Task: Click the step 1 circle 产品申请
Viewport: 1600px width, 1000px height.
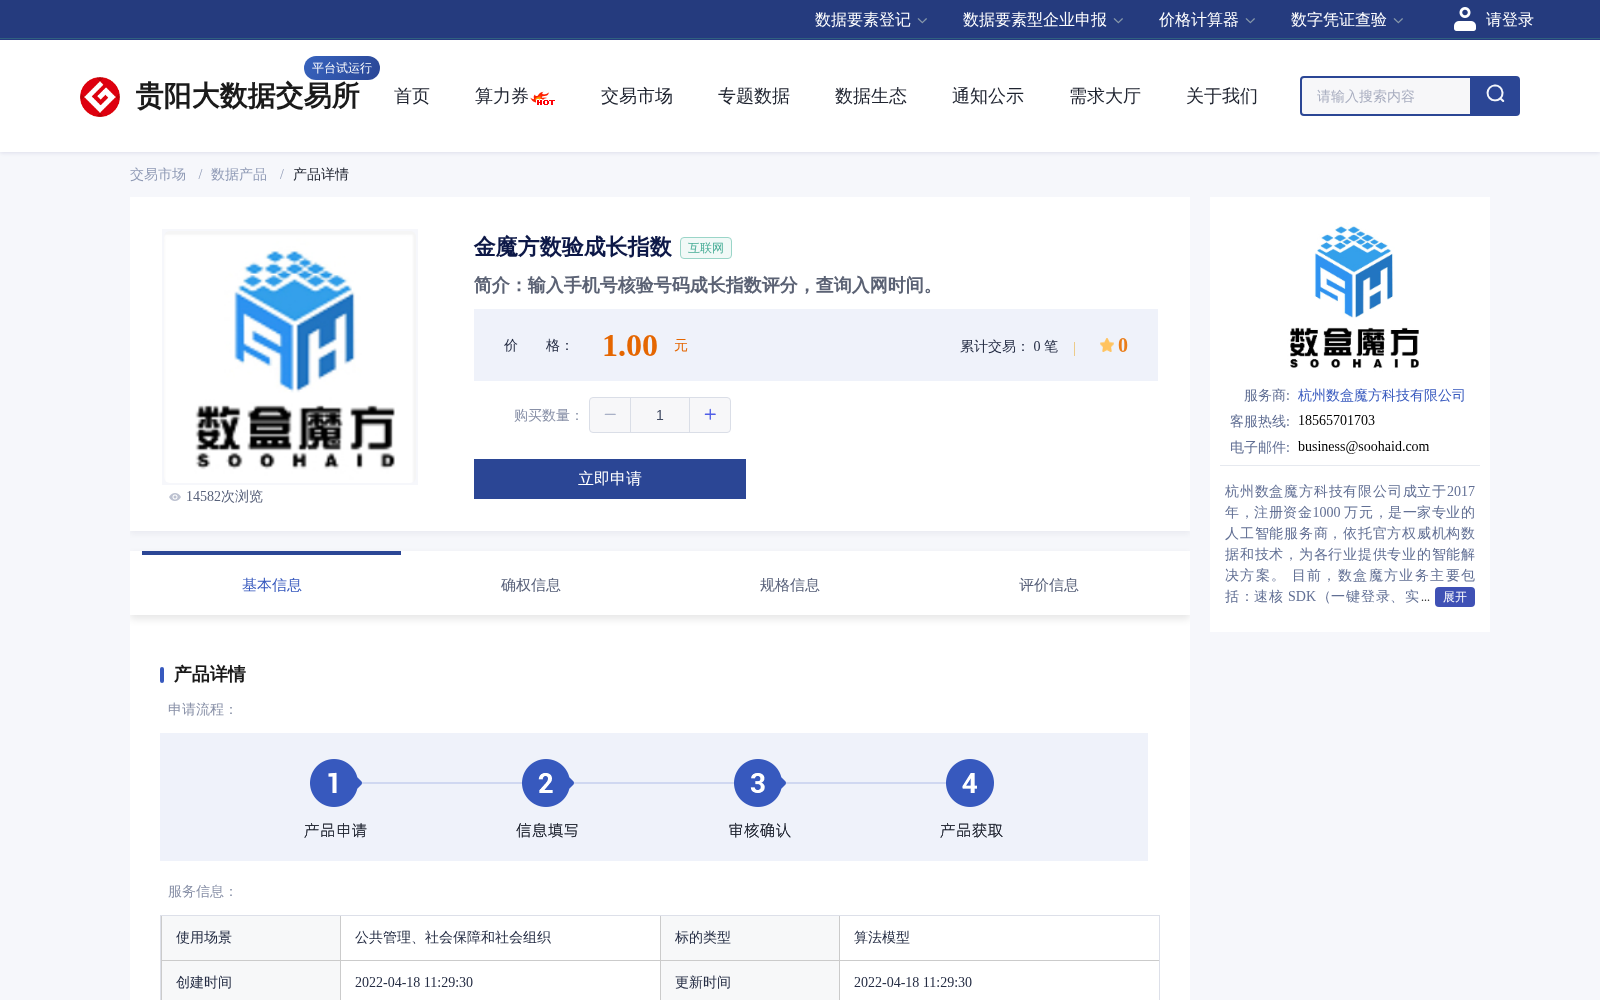Action: coord(334,783)
